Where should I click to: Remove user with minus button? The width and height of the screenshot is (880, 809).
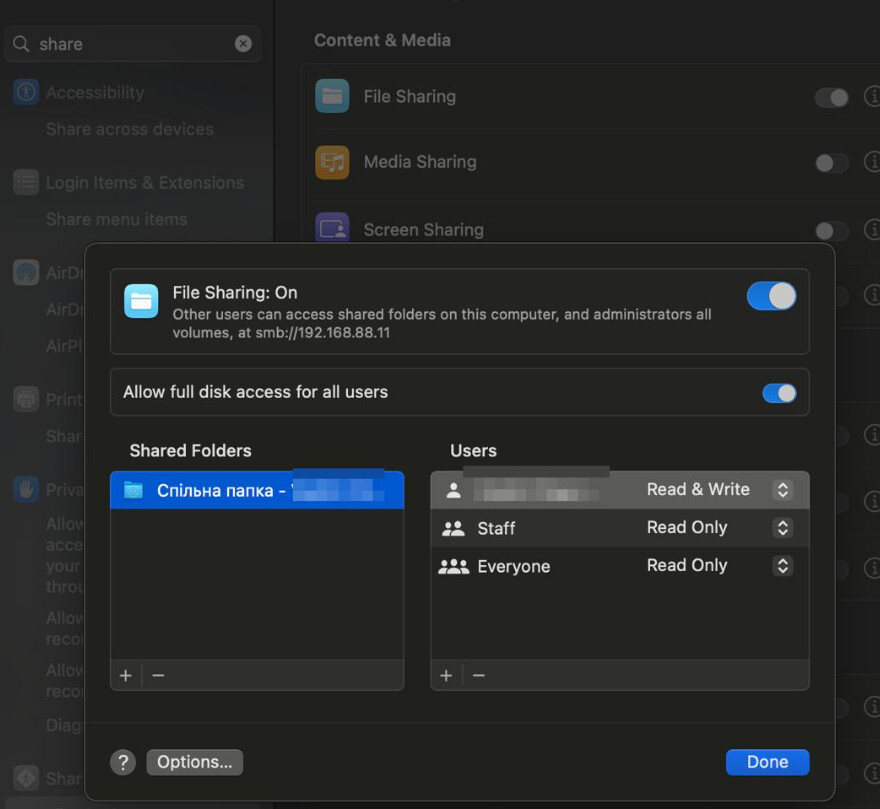click(x=479, y=676)
